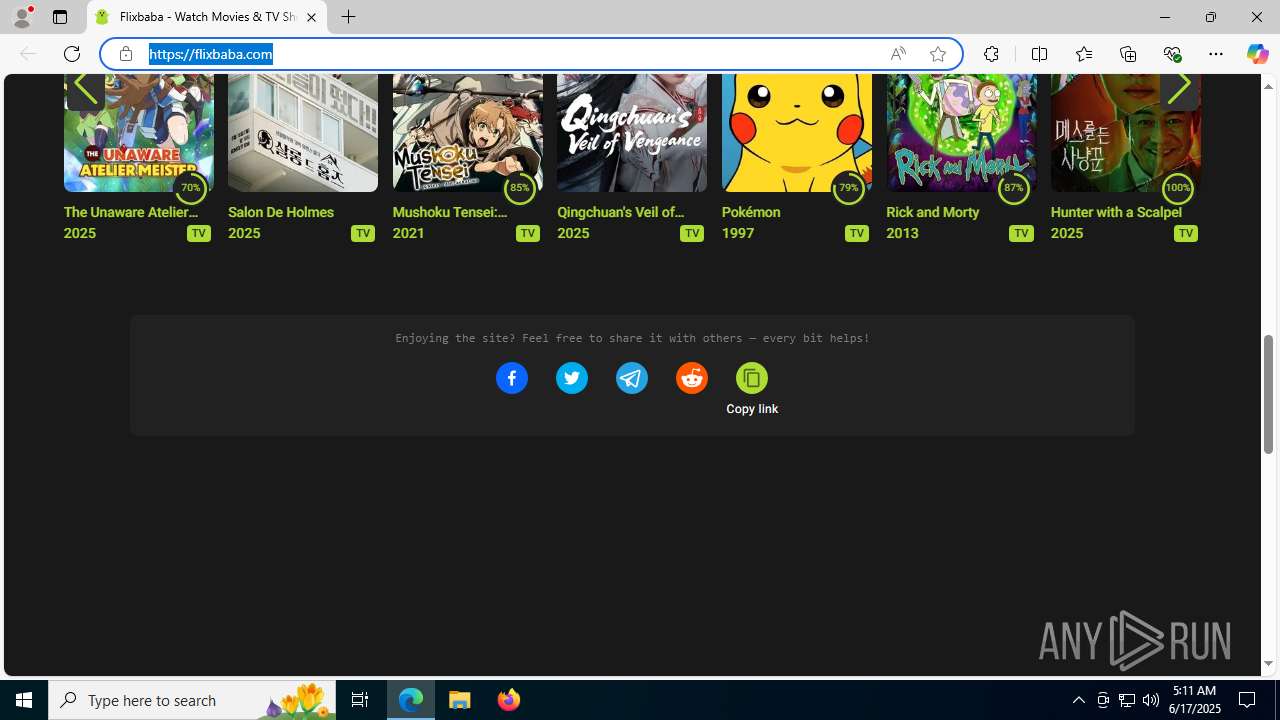The height and width of the screenshot is (720, 1280).
Task: Click the TV badge under Salon De Holmes
Action: pos(363,233)
